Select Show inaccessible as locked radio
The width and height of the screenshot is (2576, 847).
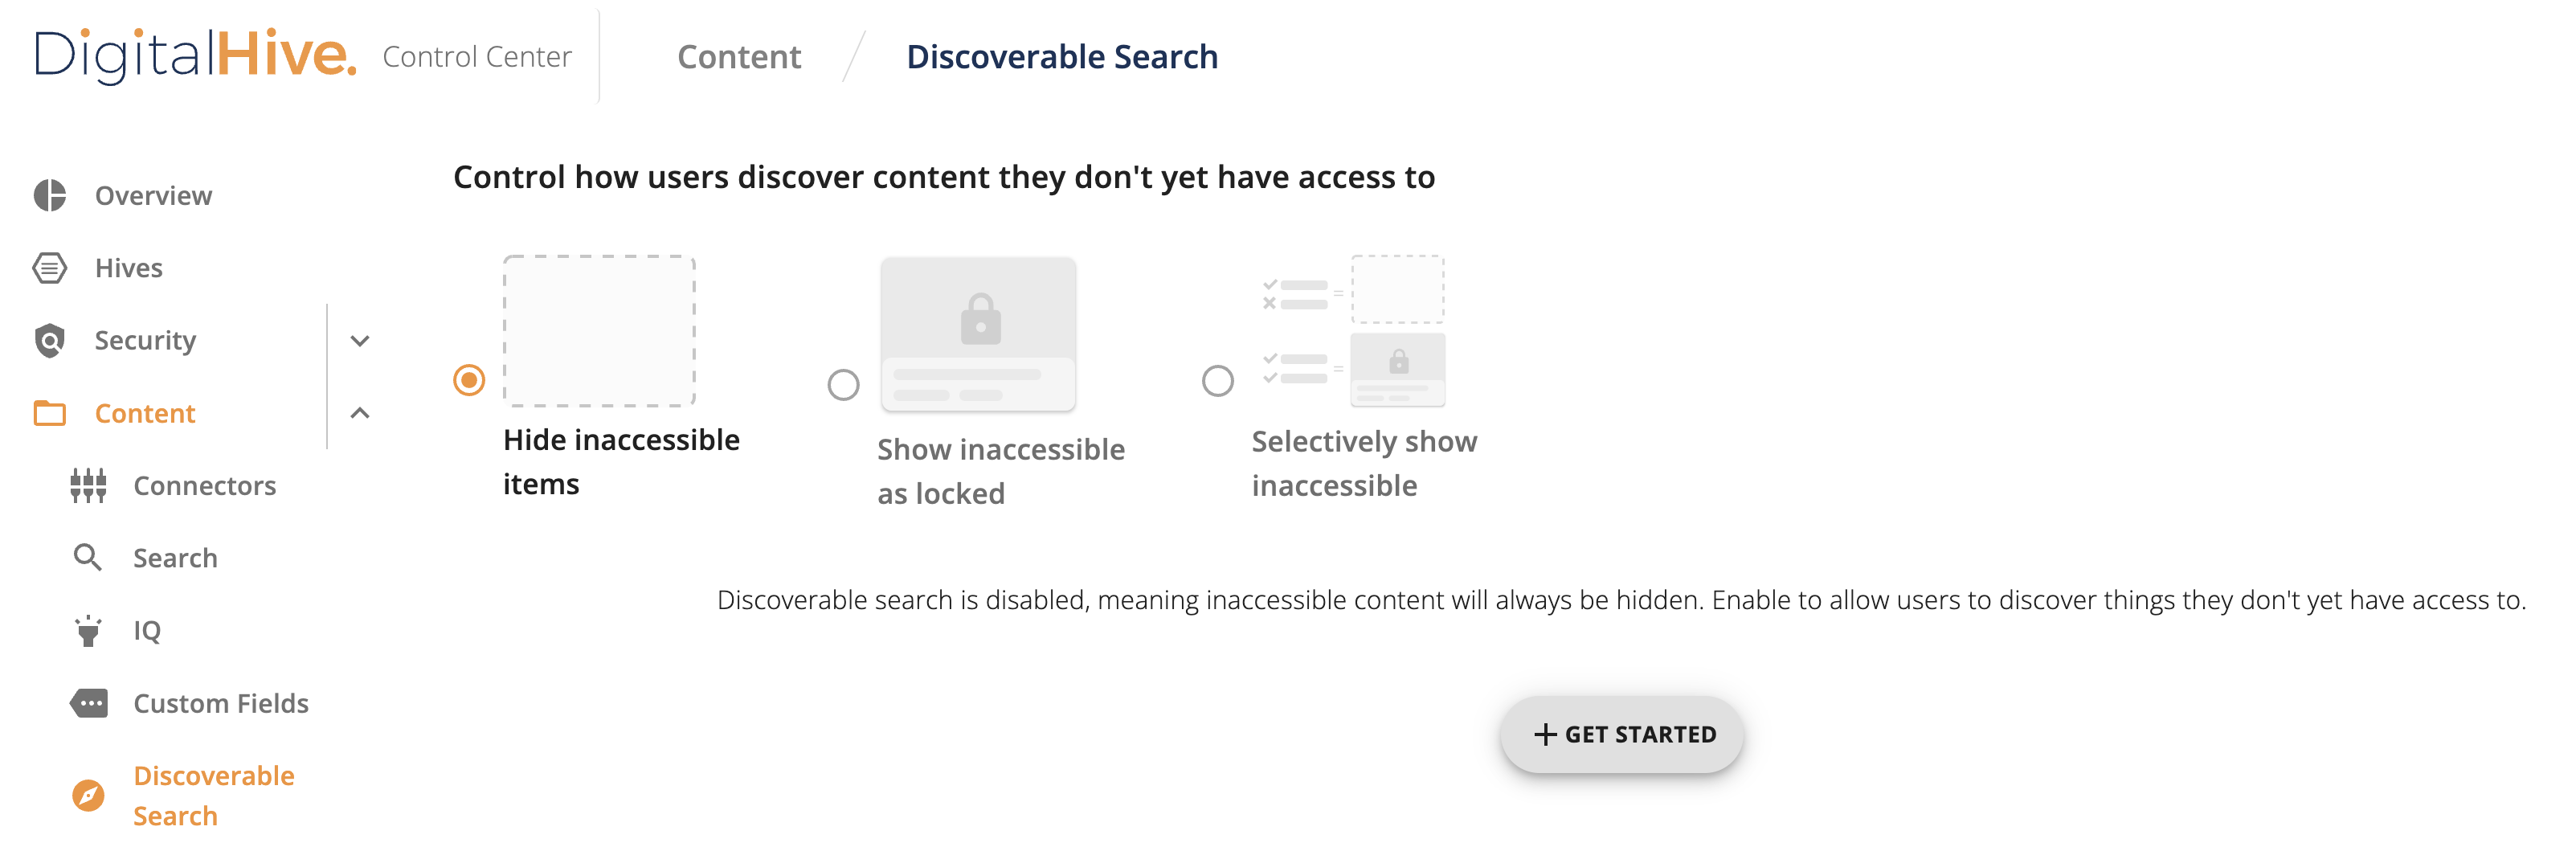pyautogui.click(x=843, y=385)
